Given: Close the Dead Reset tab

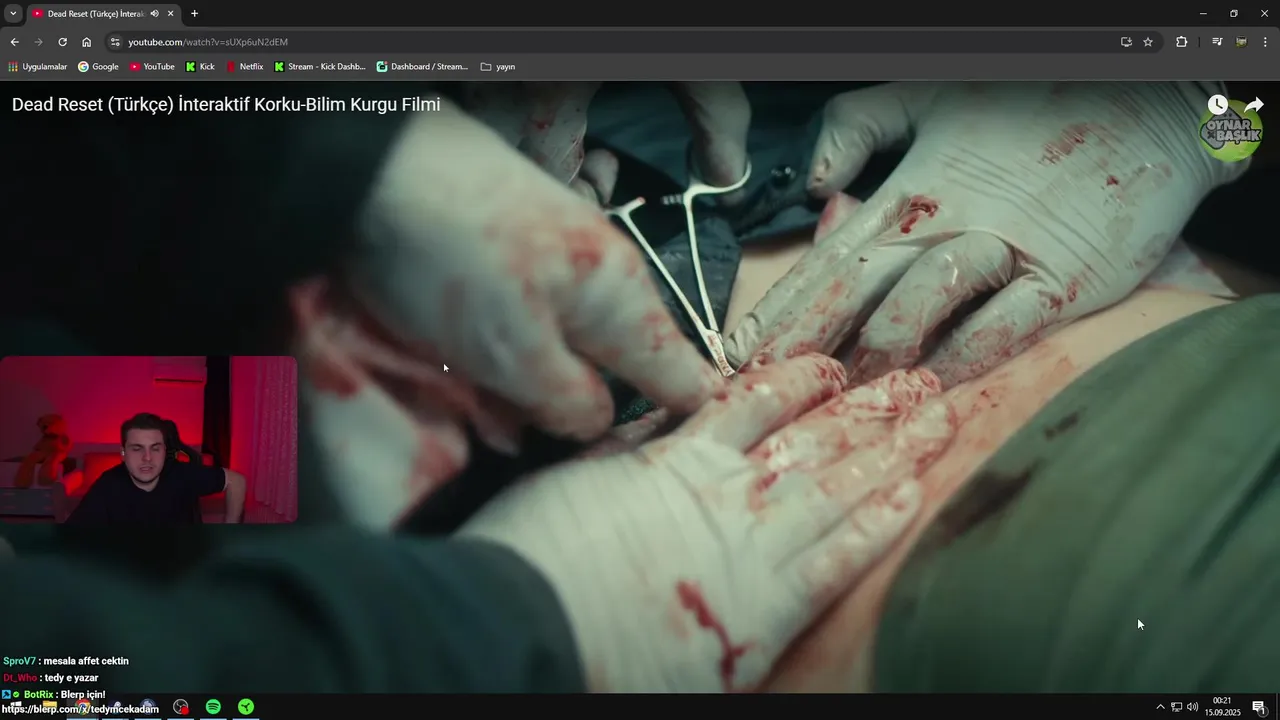Looking at the screenshot, I should coord(171,14).
